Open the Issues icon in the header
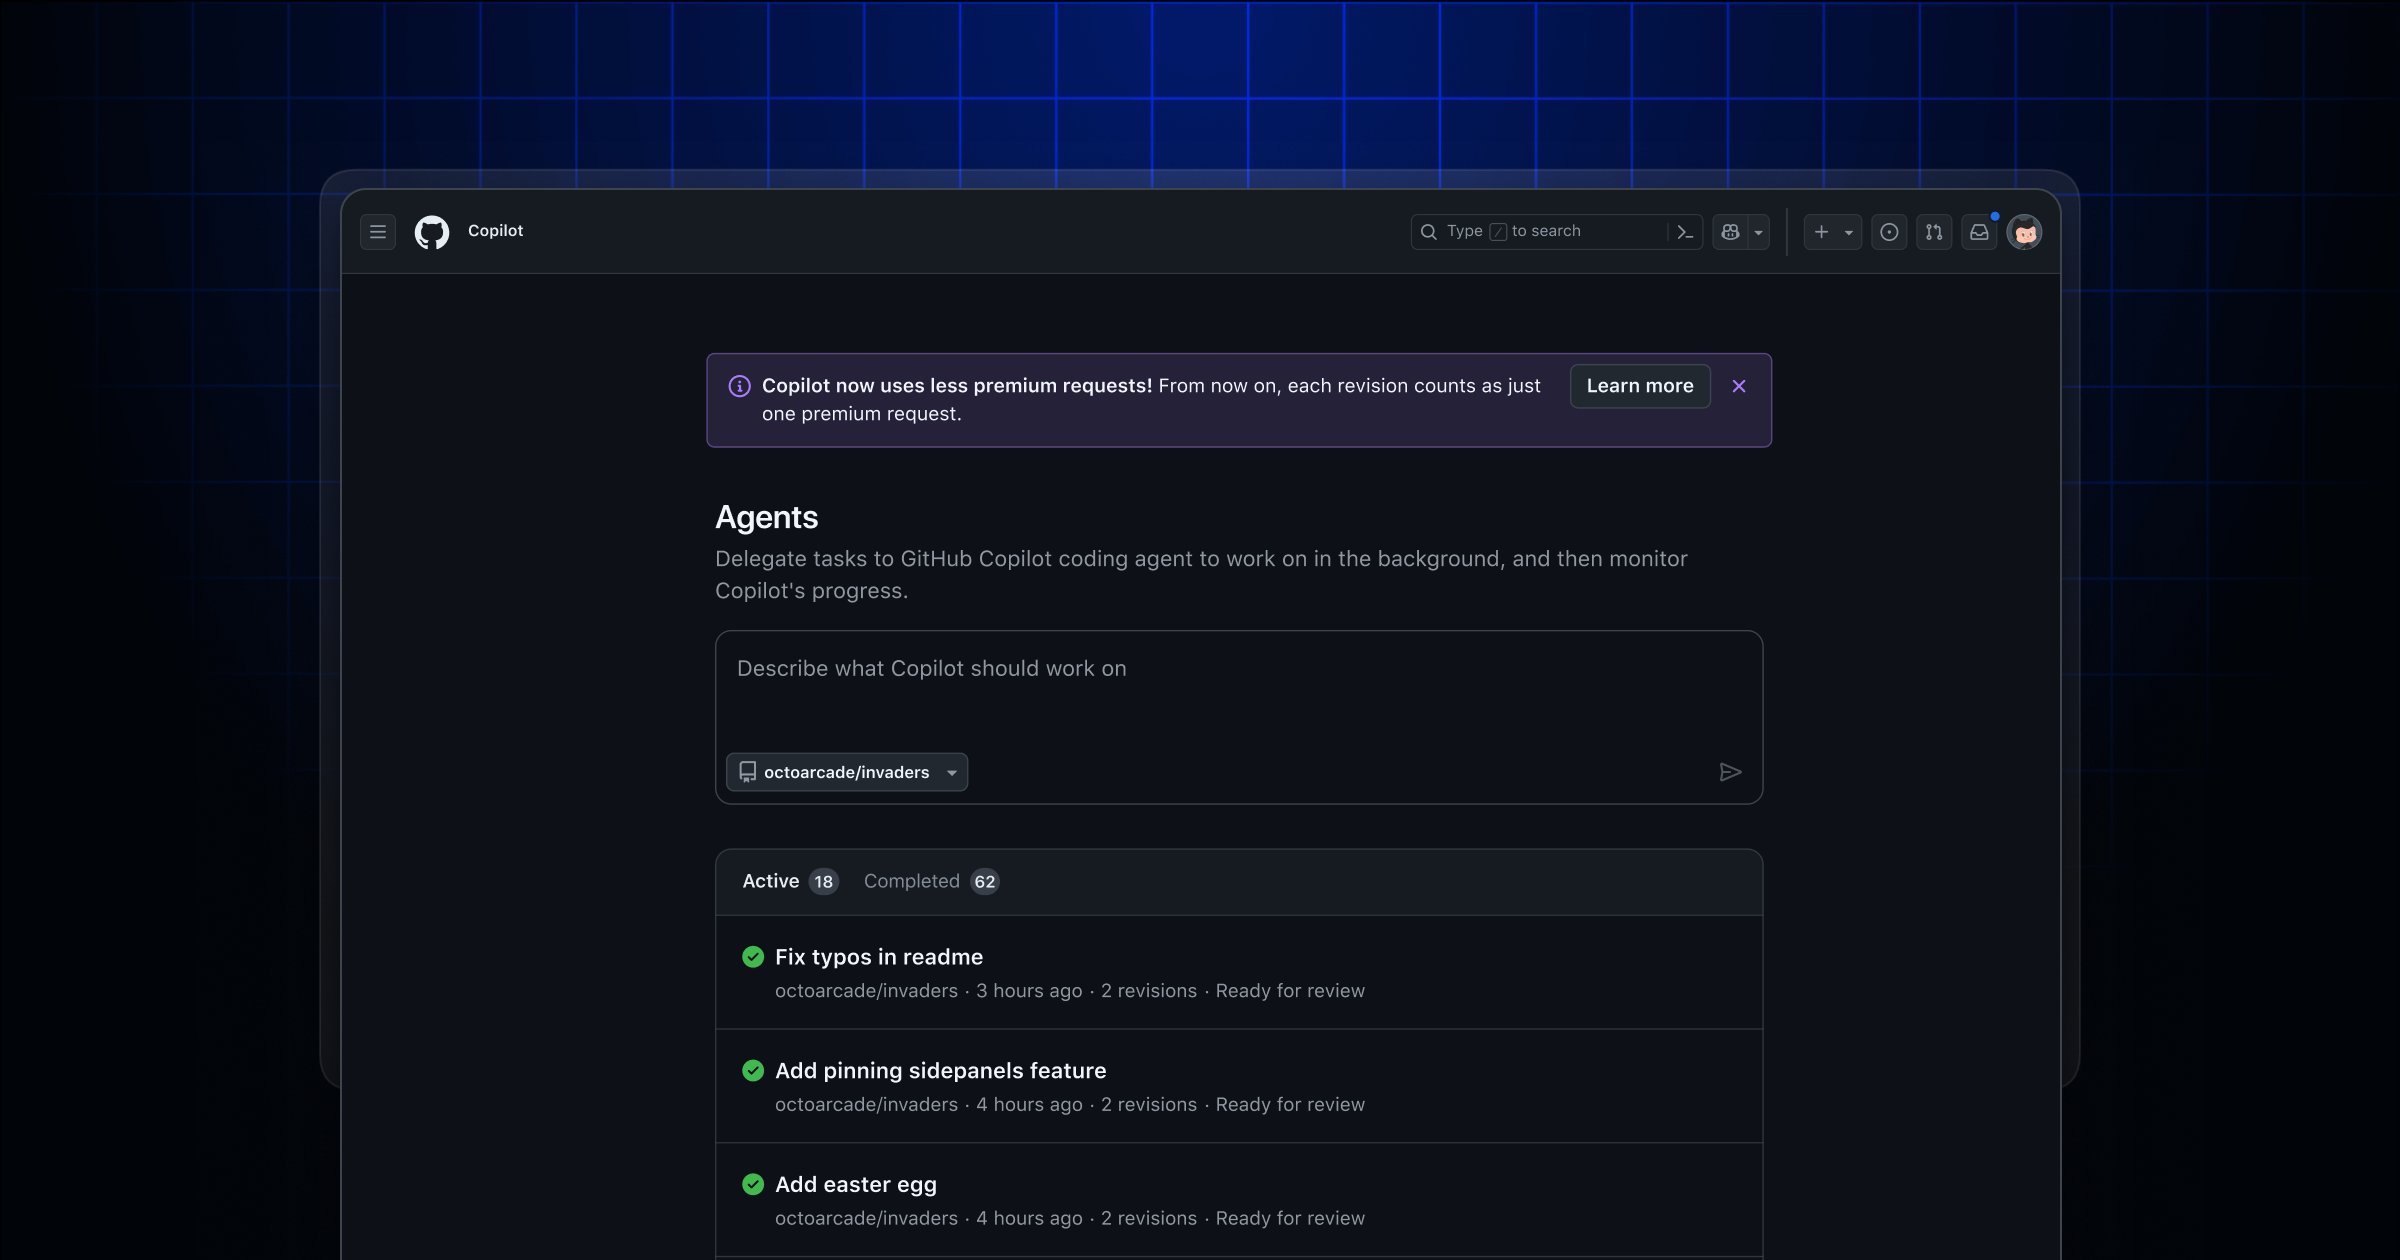This screenshot has height=1260, width=2400. [x=1889, y=231]
